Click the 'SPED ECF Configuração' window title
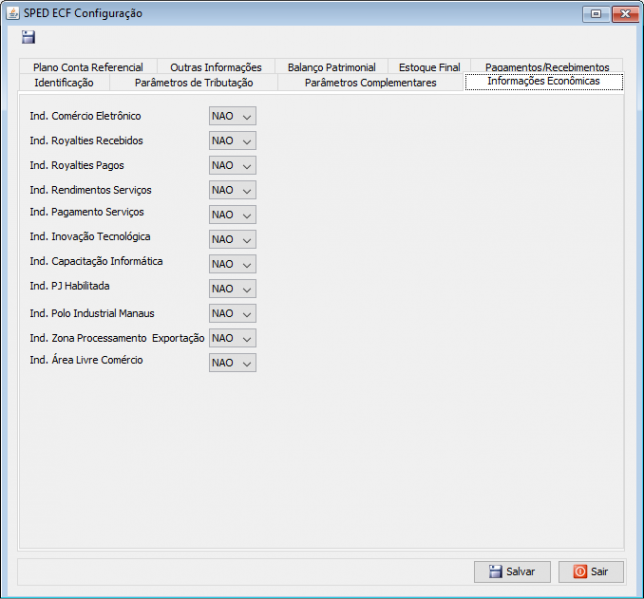 coord(83,13)
